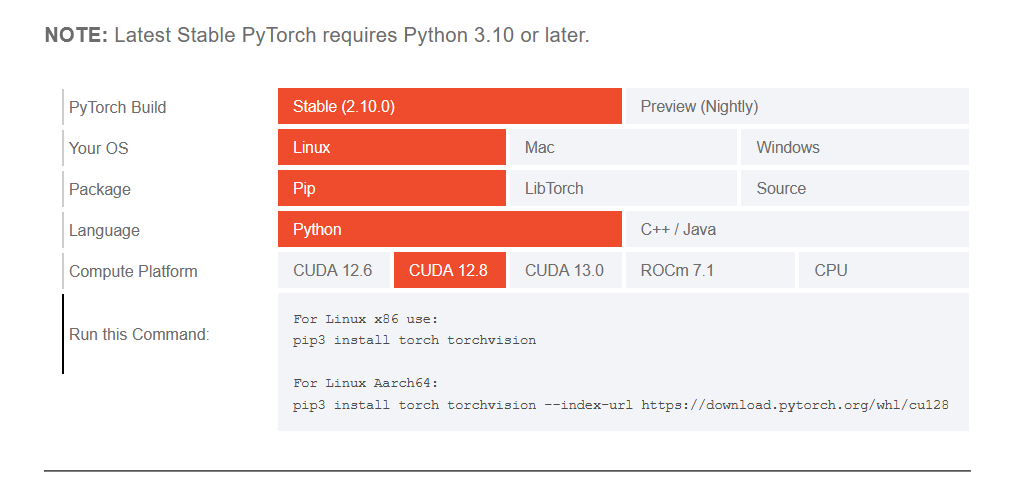1016x485 pixels.
Task: Click the Aarch64 pip3 command with index-url
Action: click(620, 405)
